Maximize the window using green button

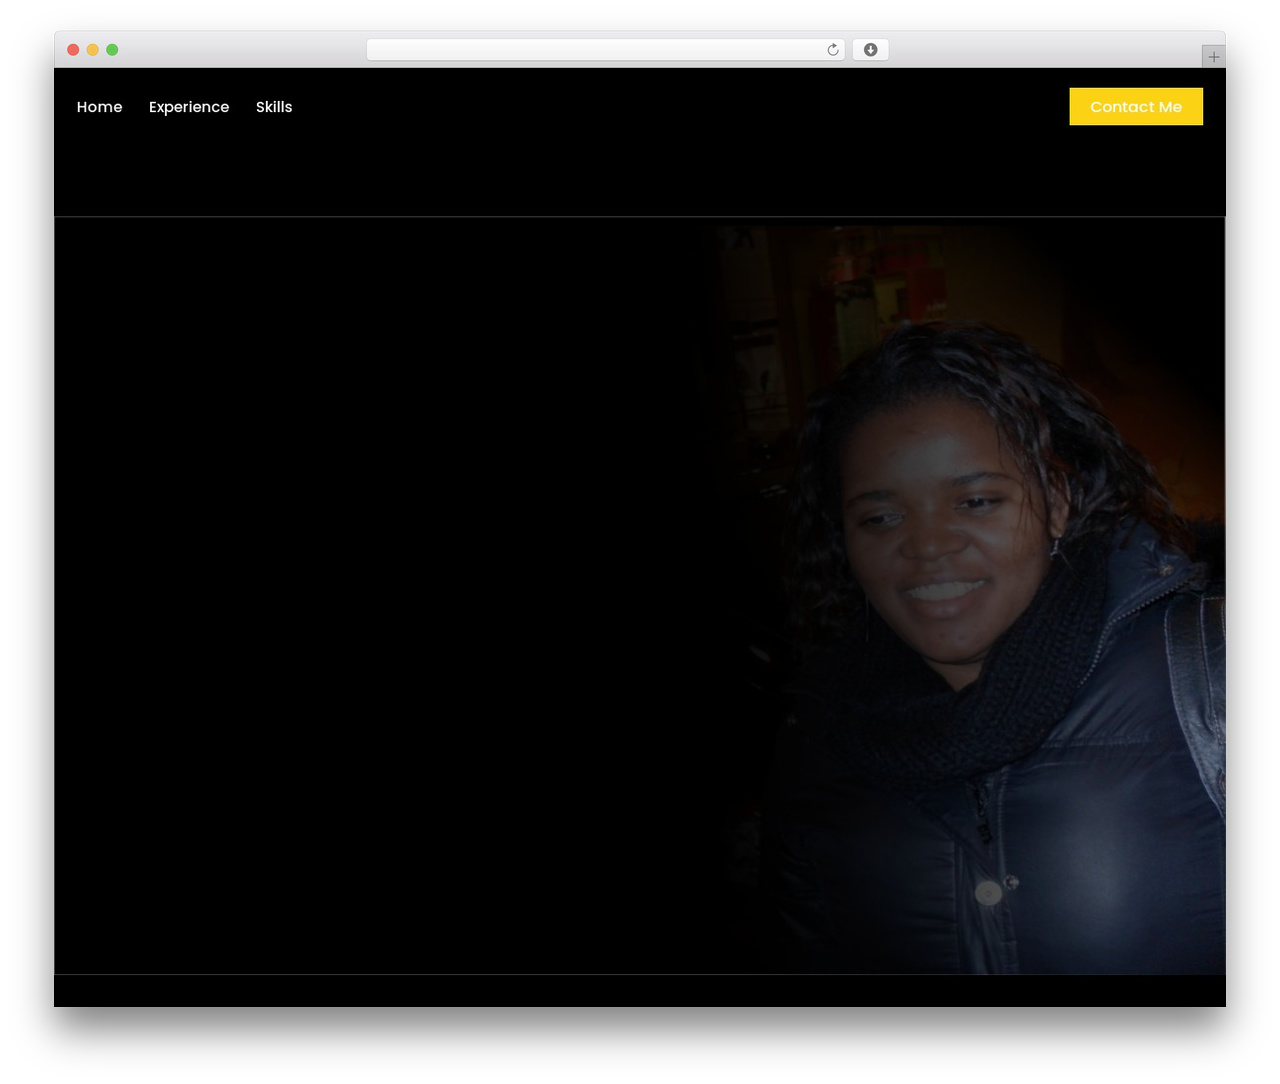coord(112,50)
